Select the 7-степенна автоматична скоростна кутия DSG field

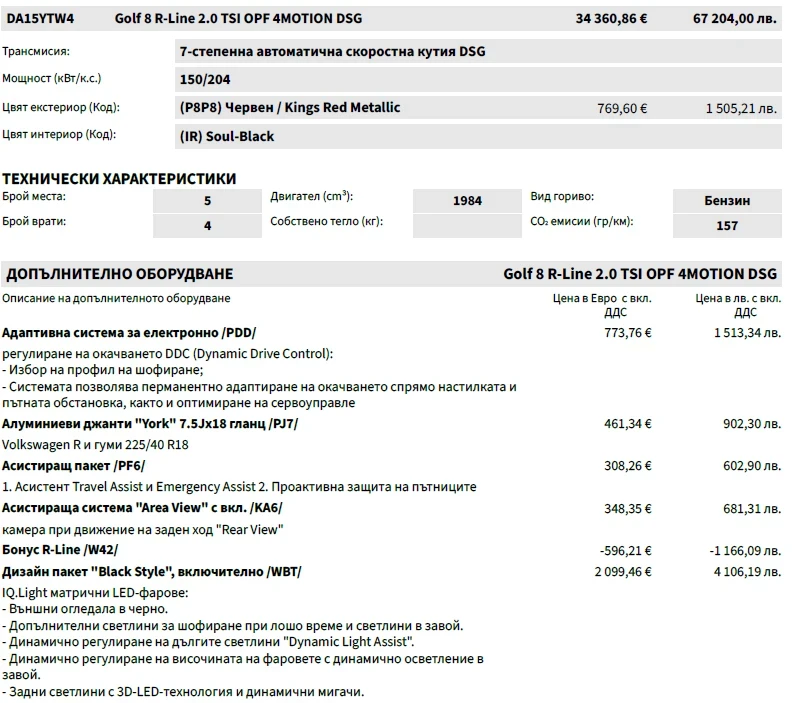(x=478, y=51)
